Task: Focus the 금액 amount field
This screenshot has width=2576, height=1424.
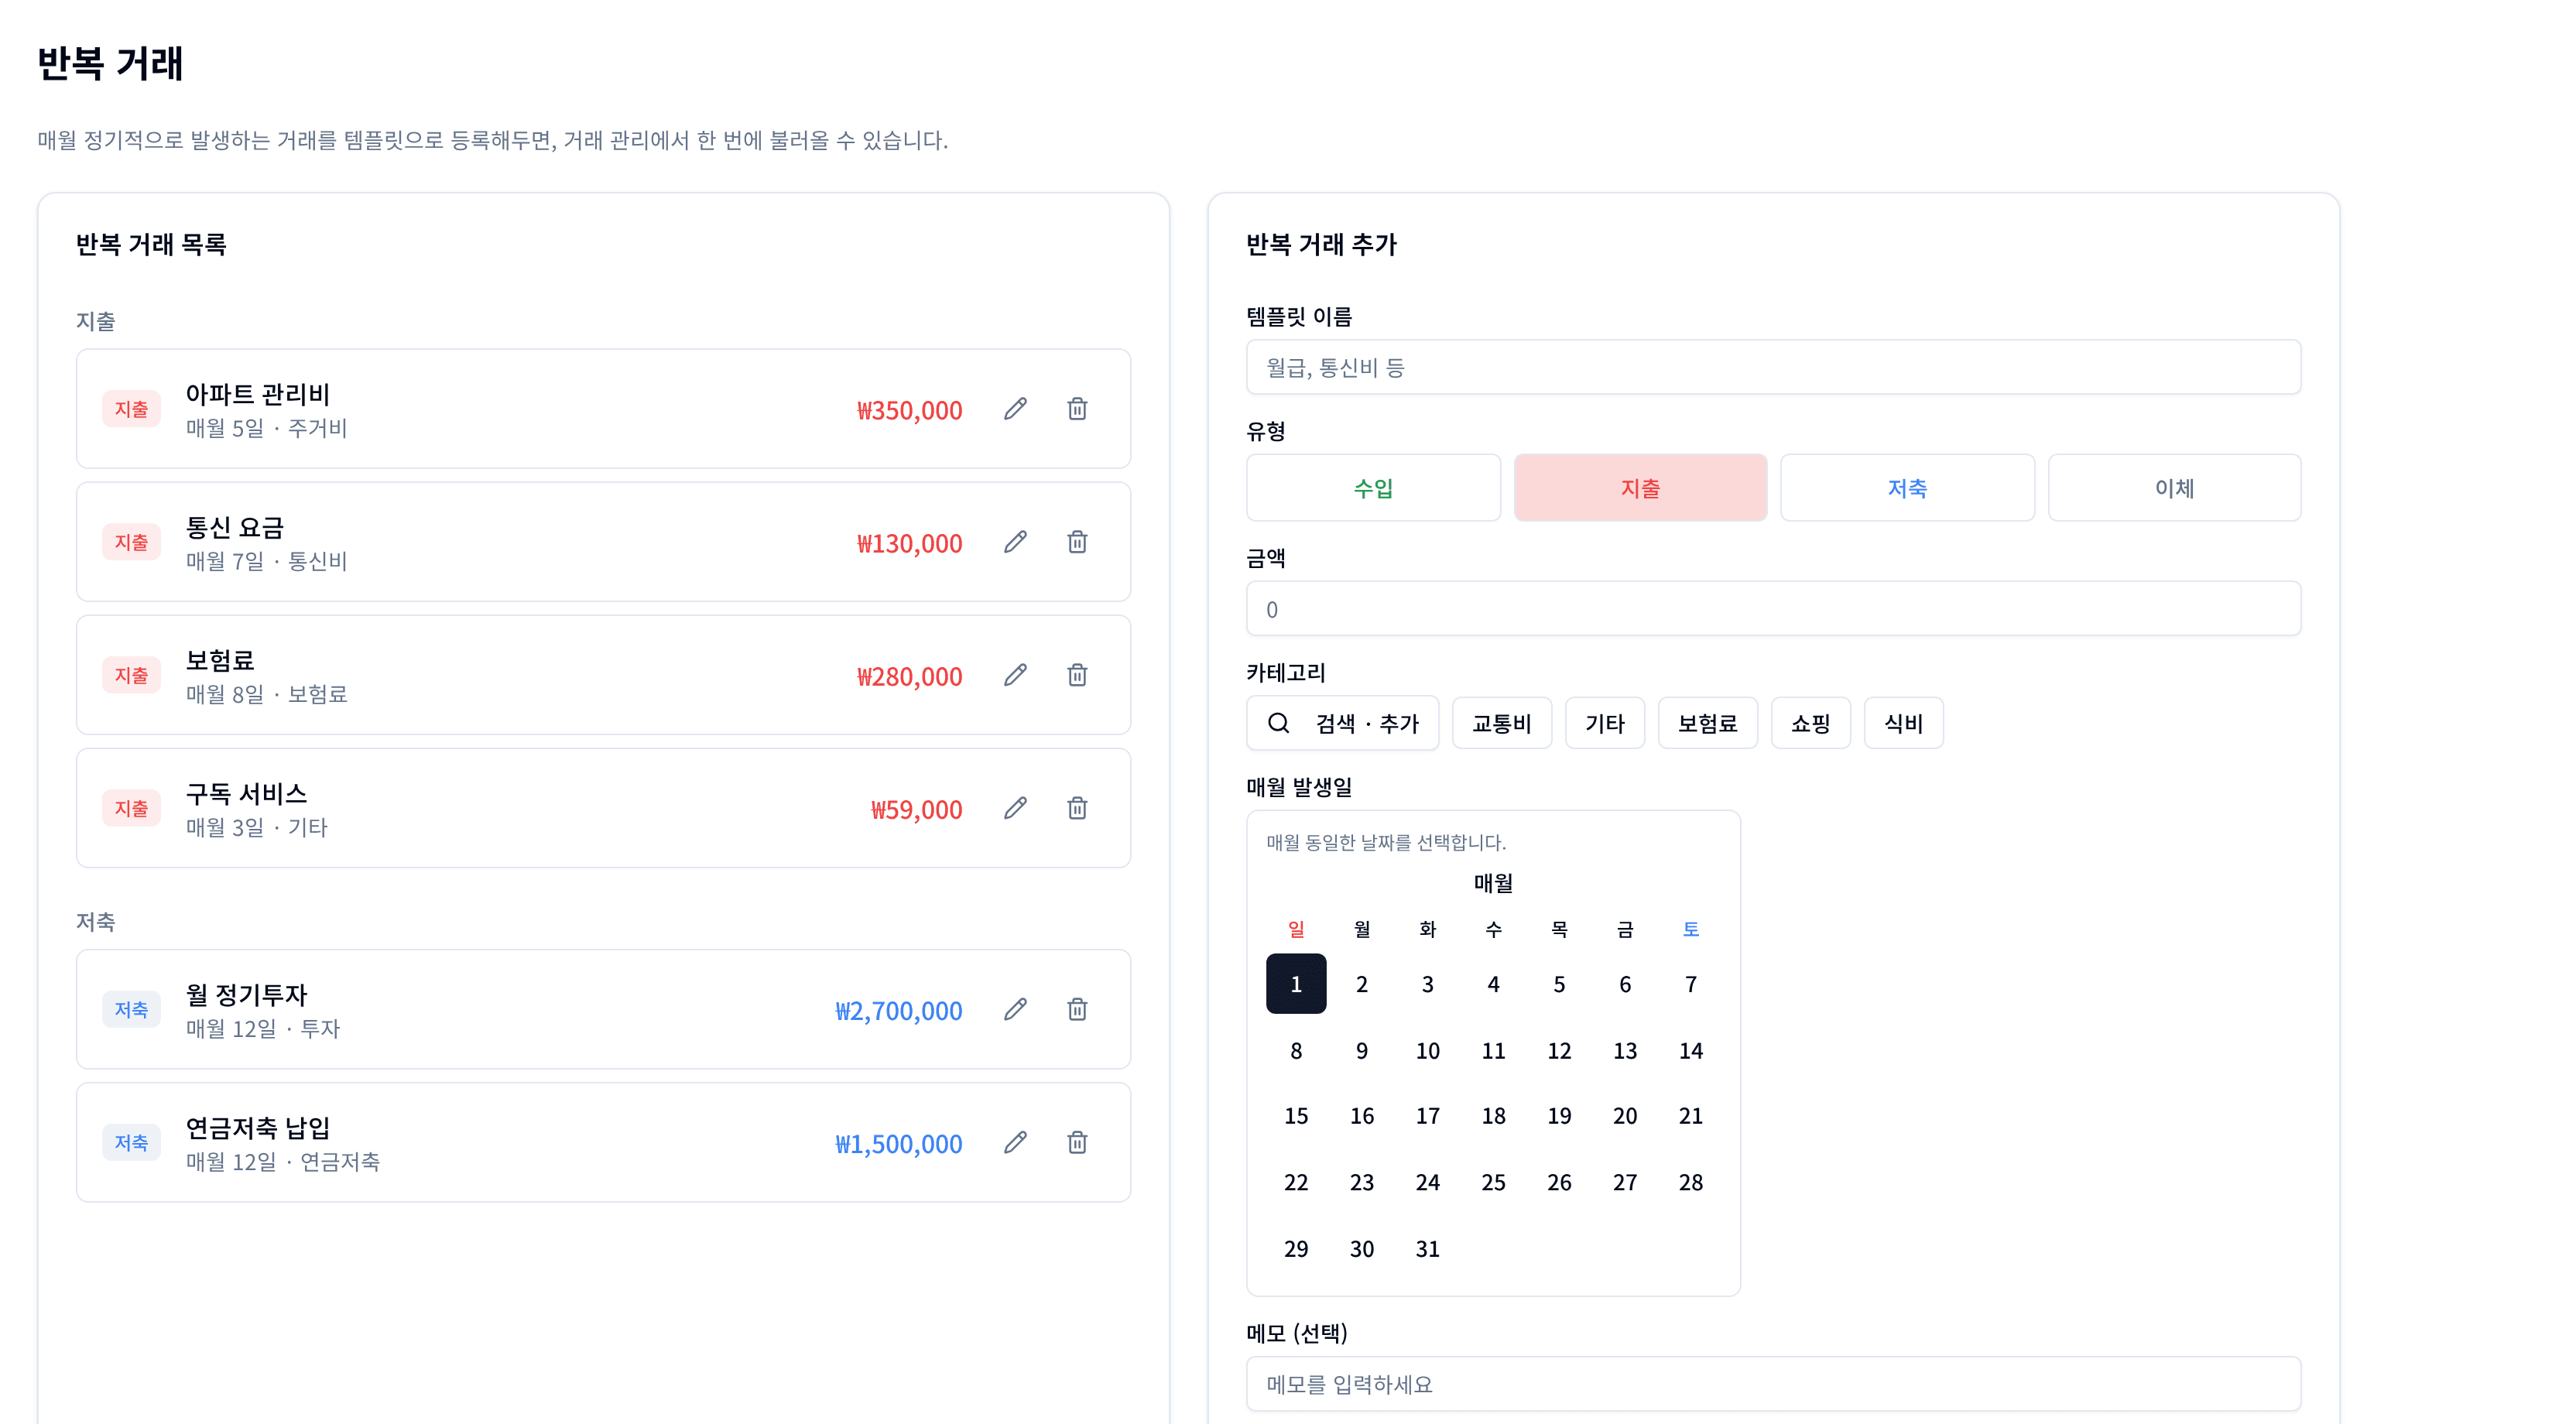Action: click(x=1773, y=608)
